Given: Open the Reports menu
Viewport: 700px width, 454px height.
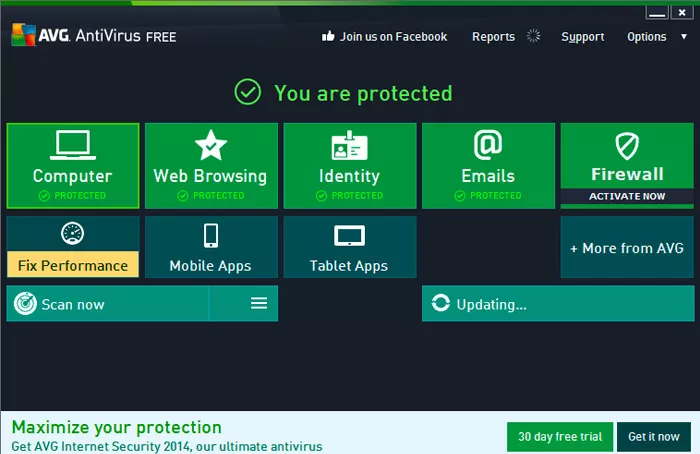Looking at the screenshot, I should 493,37.
